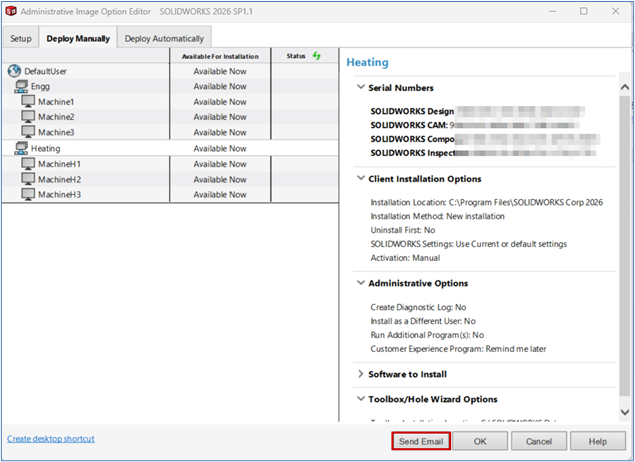Select MachineH3 in the tree
The height and width of the screenshot is (462, 635).
point(60,195)
